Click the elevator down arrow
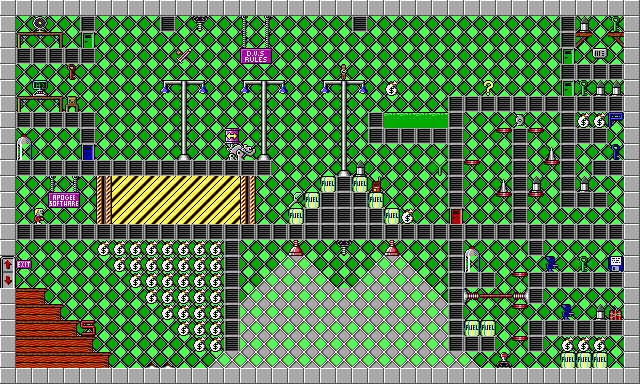The width and height of the screenshot is (640, 384). coord(8,280)
